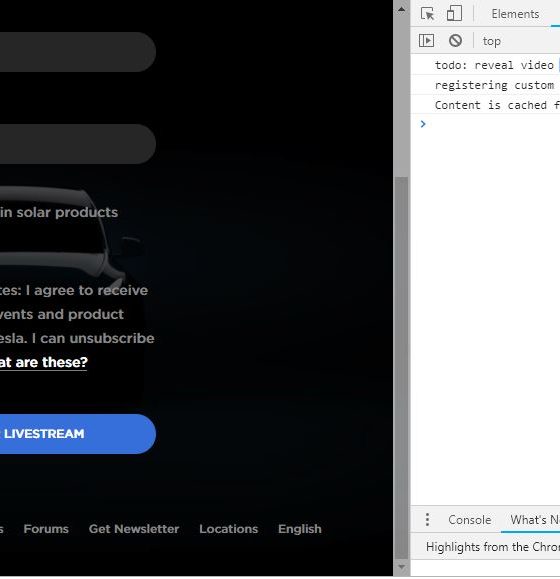
Task: Activate the inspect element picker icon
Action: pyautogui.click(x=427, y=14)
